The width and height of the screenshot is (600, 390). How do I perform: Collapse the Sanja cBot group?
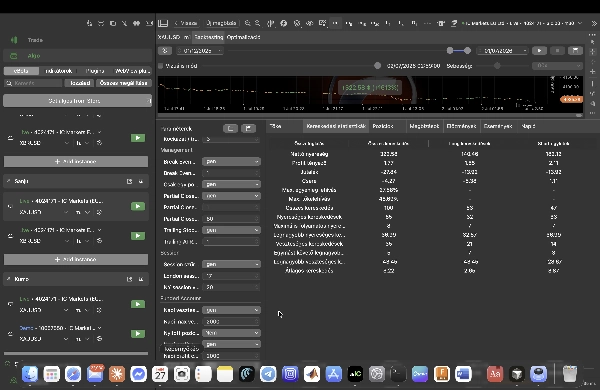(8, 181)
